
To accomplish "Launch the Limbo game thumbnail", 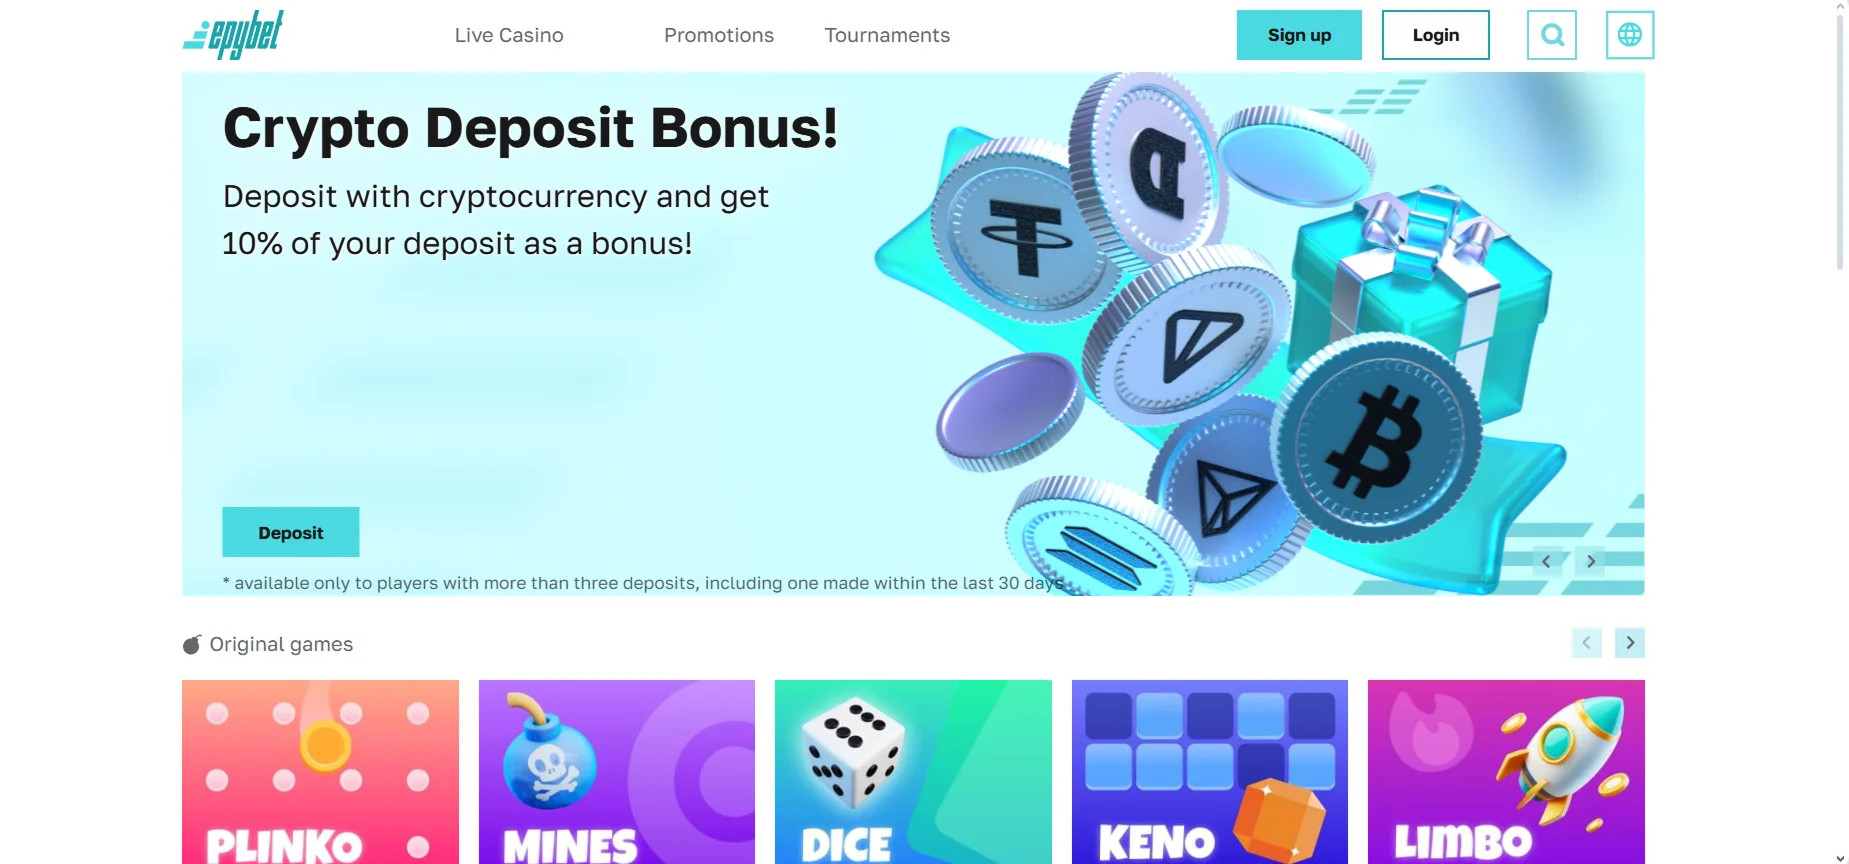I will coord(1506,772).
